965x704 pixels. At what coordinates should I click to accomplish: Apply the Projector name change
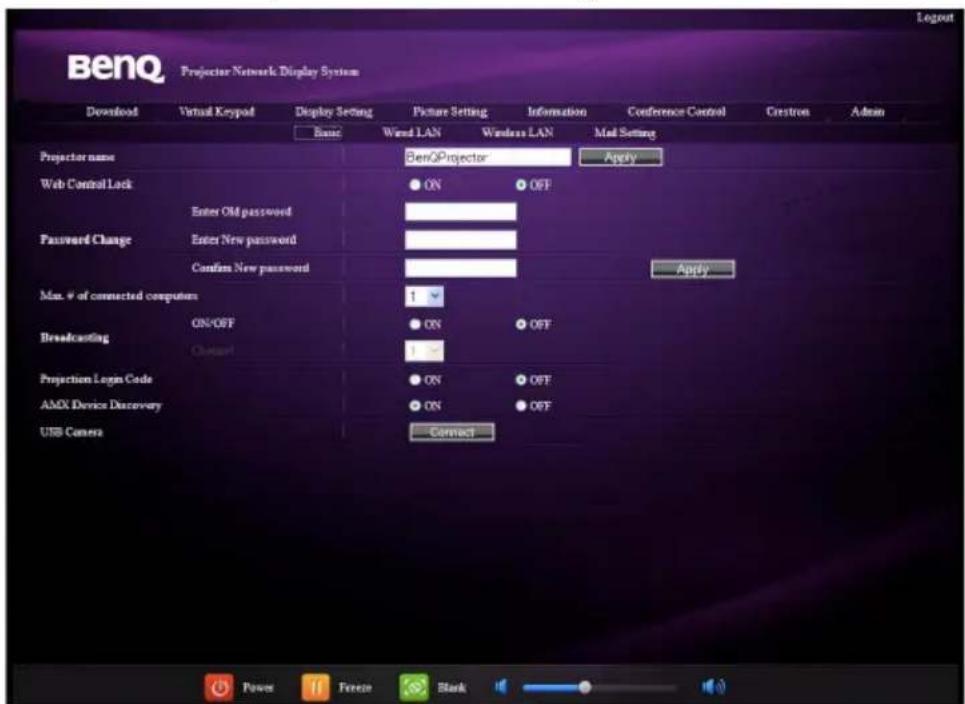(621, 157)
